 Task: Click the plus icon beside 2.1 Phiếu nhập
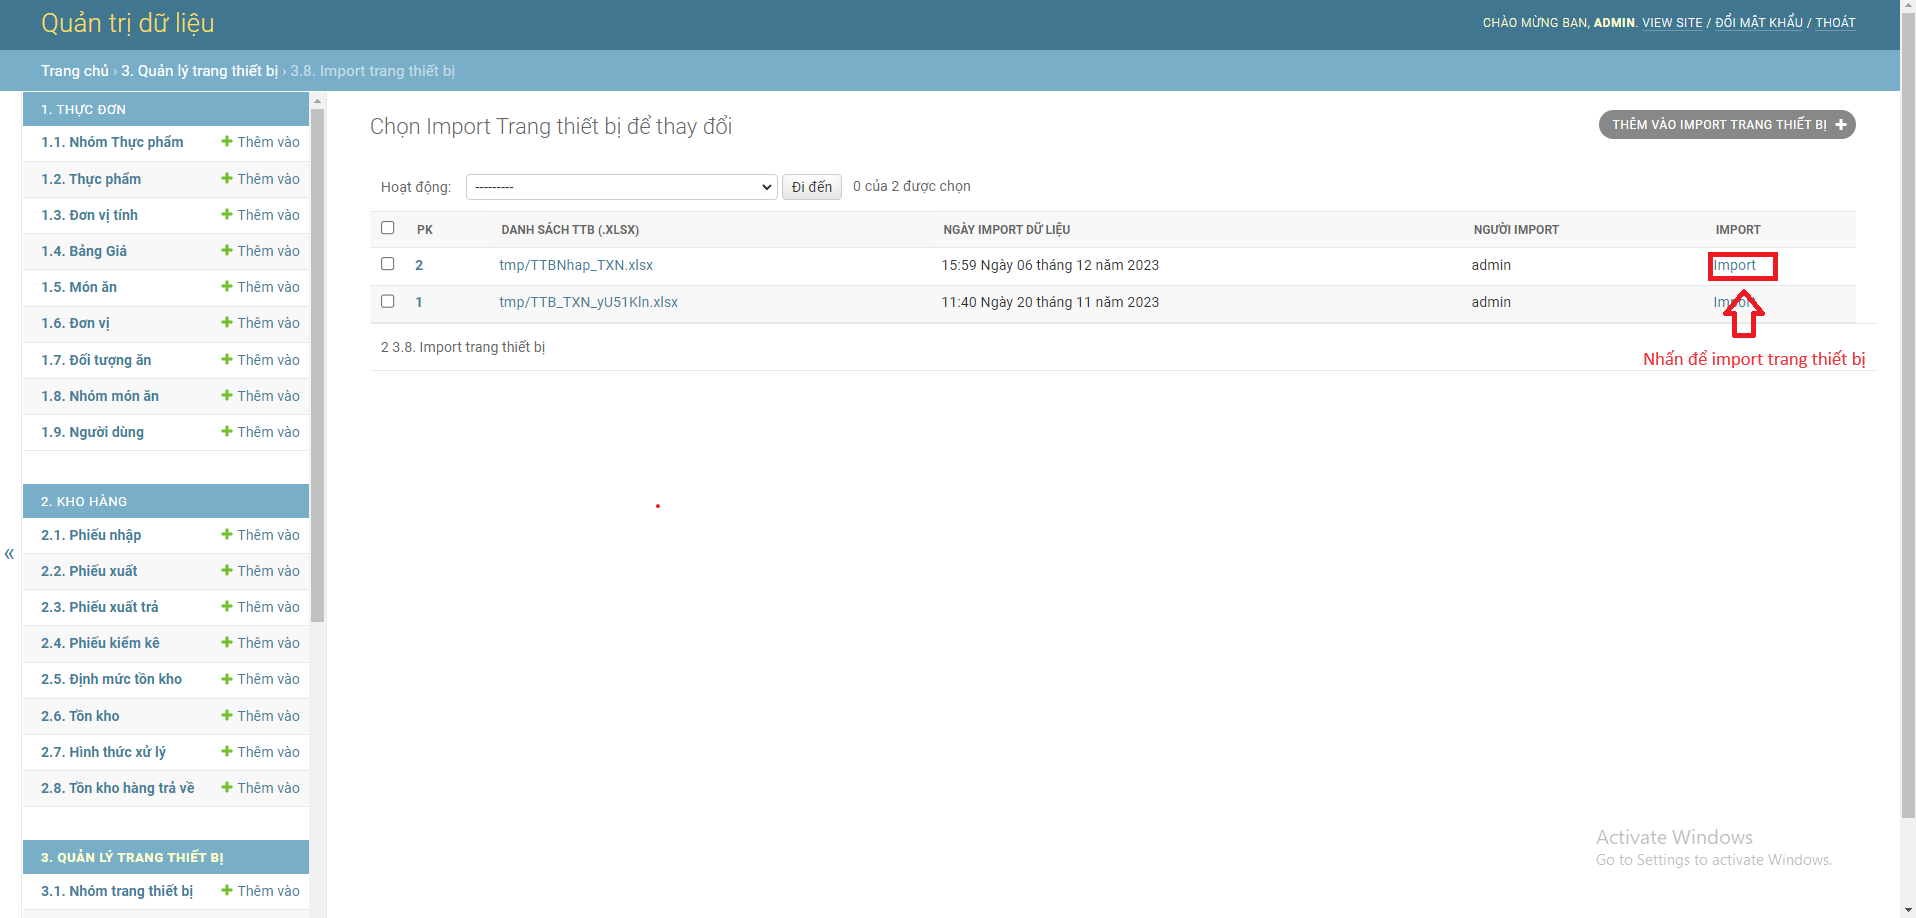(226, 535)
